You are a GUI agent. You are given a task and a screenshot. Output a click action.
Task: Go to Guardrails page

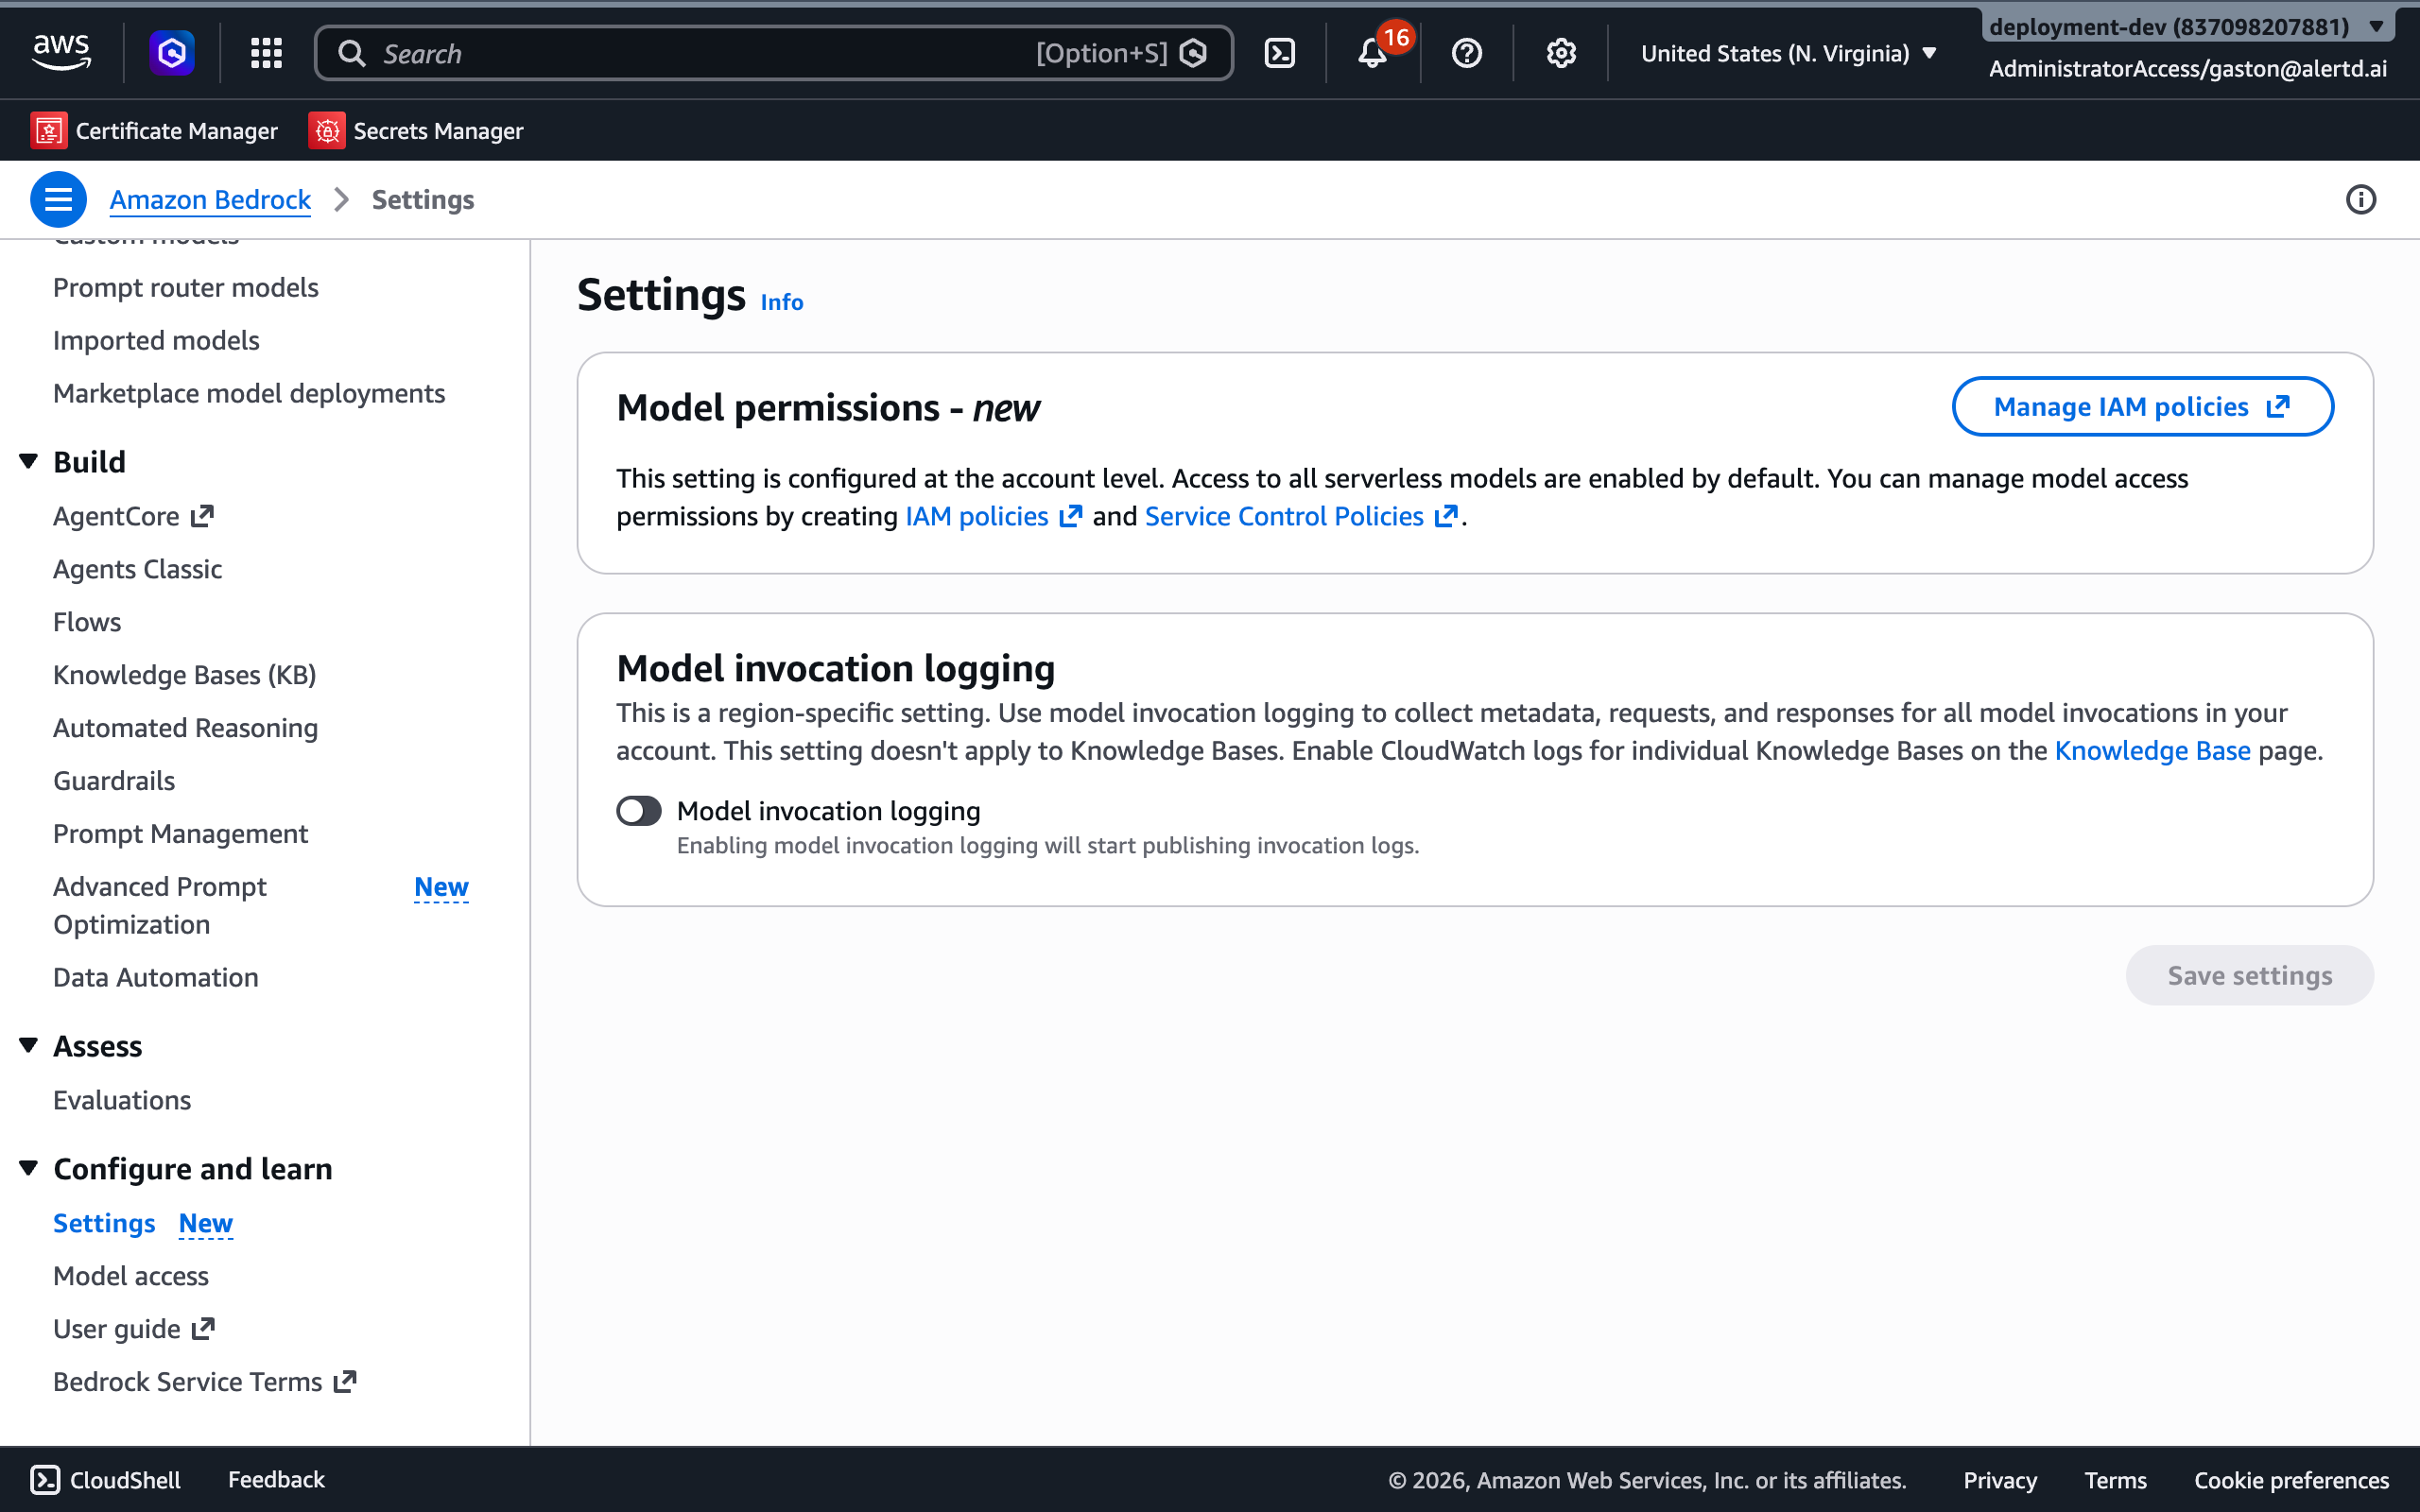(x=114, y=782)
